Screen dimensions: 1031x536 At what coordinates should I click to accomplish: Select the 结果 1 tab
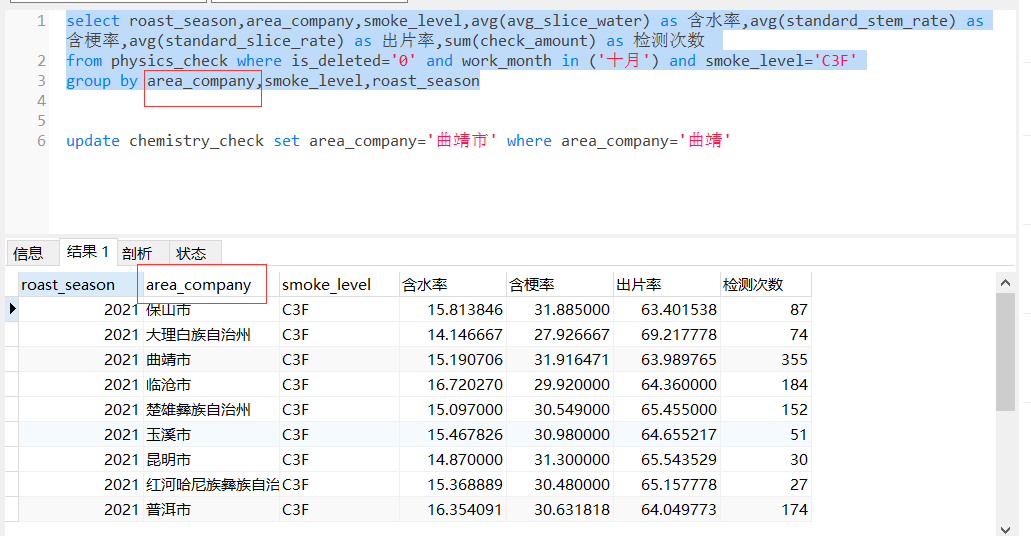click(x=87, y=252)
